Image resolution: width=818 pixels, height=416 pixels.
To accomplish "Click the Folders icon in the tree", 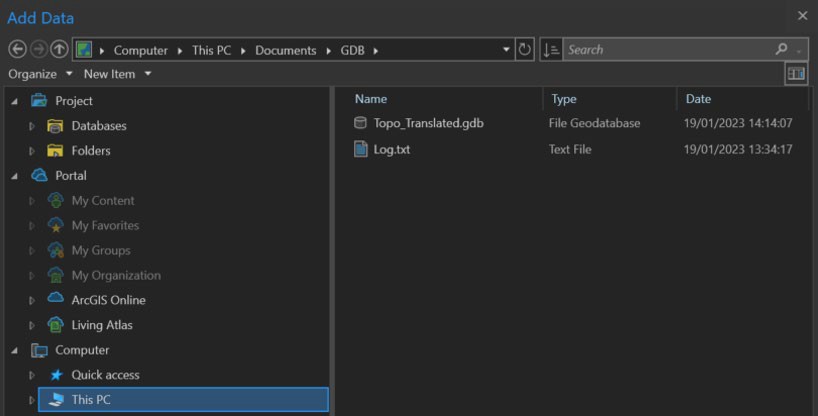I will tap(55, 150).
